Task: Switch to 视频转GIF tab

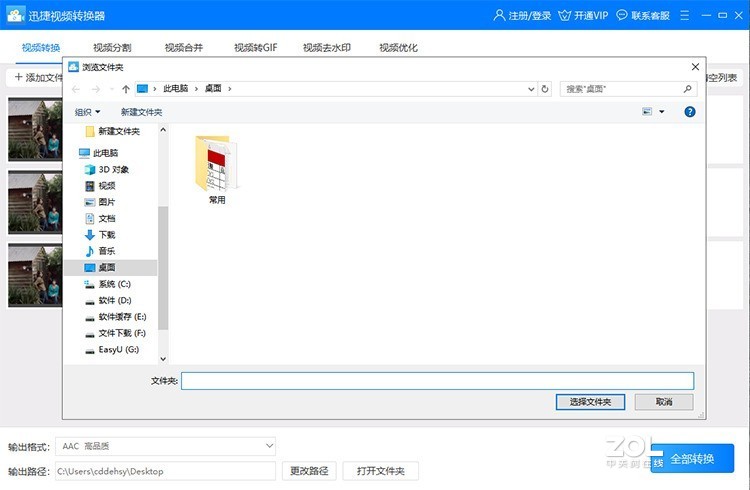Action: [255, 47]
